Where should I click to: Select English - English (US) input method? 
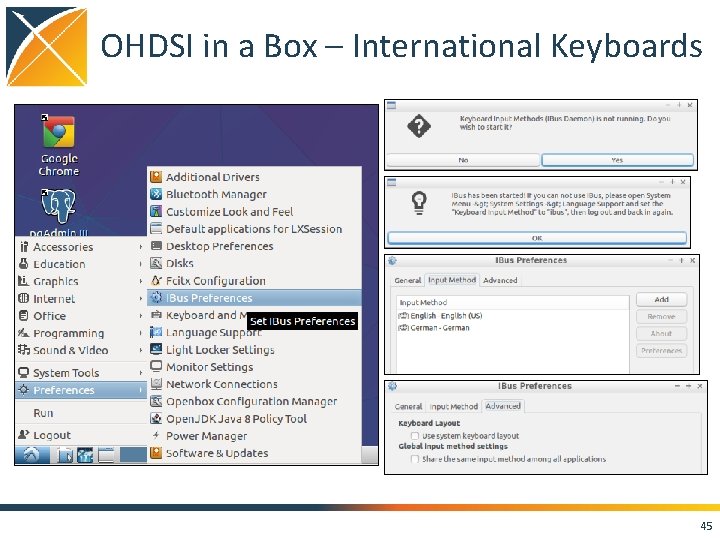(x=512, y=315)
